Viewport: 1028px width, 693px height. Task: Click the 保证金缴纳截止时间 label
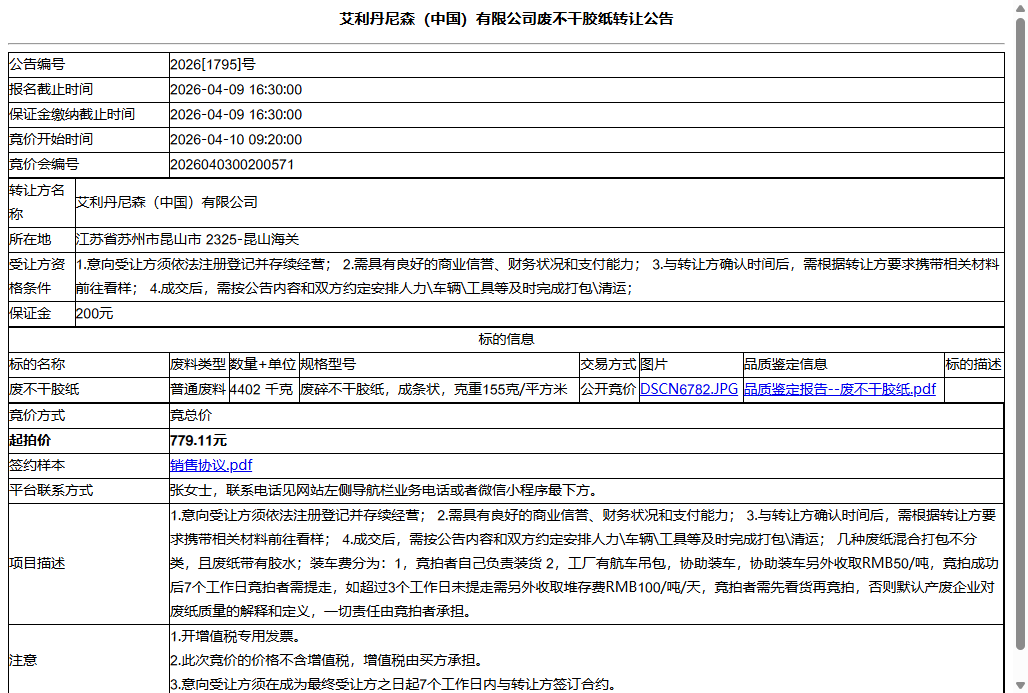click(71, 114)
